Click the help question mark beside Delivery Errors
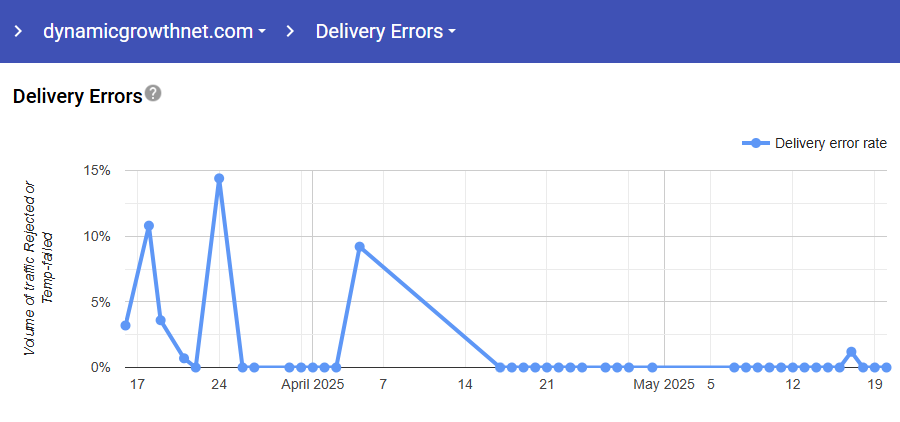Image resolution: width=900 pixels, height=422 pixels. [153, 94]
